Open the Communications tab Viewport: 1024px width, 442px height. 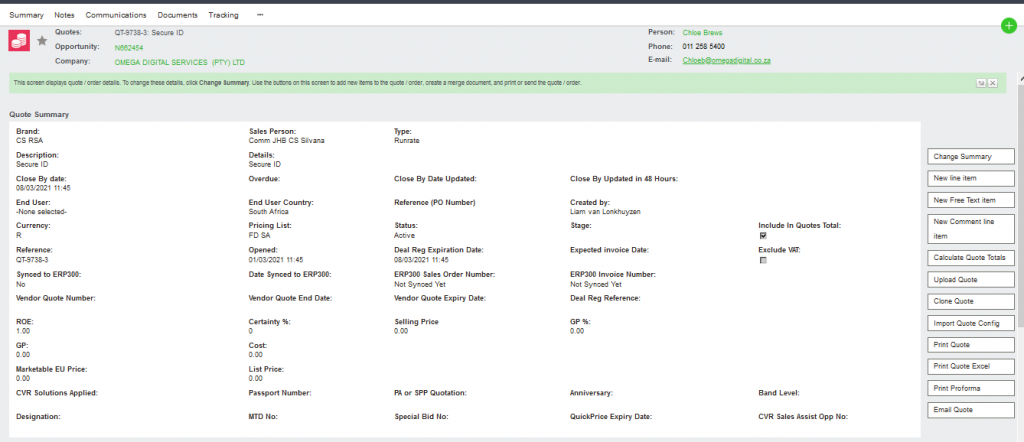click(116, 15)
